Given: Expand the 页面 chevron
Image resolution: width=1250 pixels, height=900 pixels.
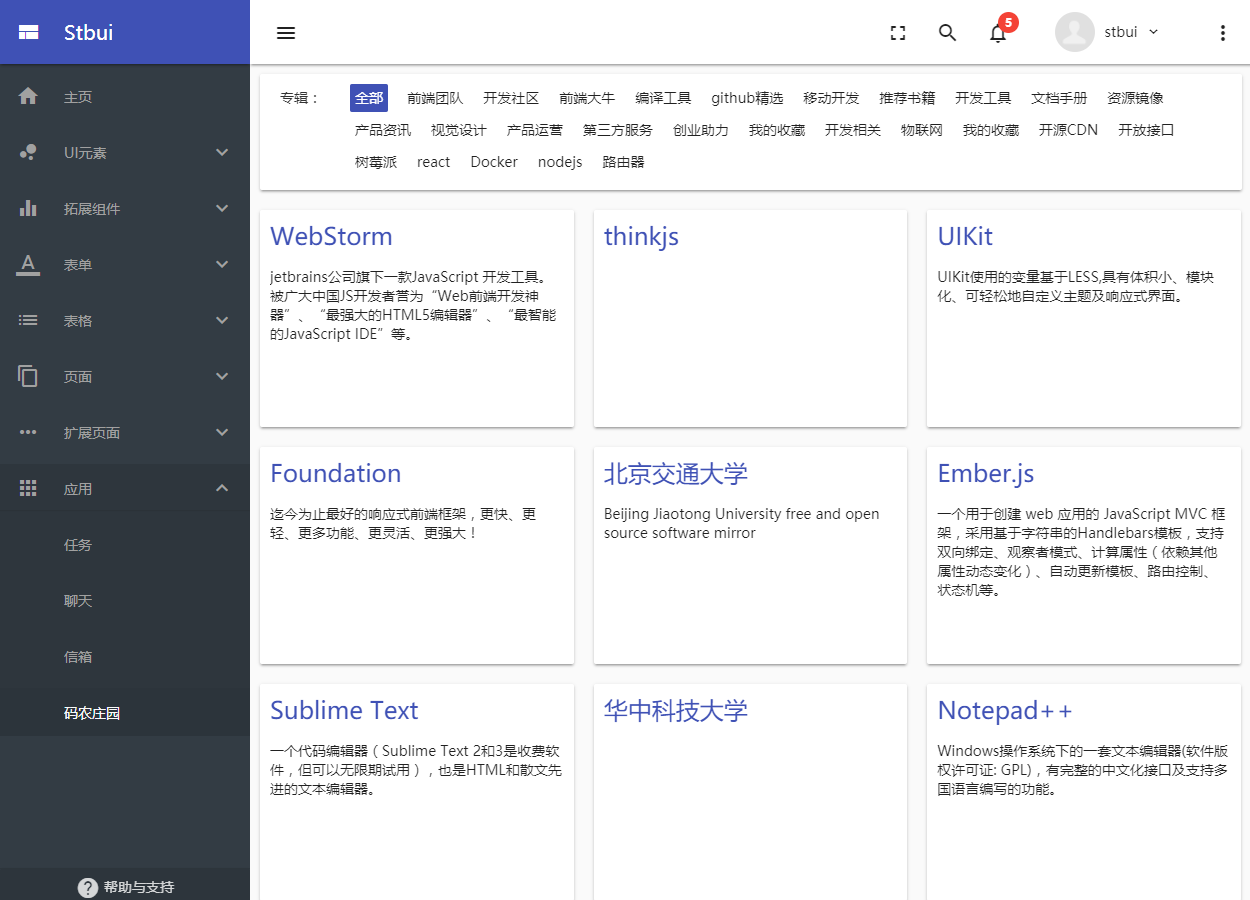Looking at the screenshot, I should pos(222,376).
